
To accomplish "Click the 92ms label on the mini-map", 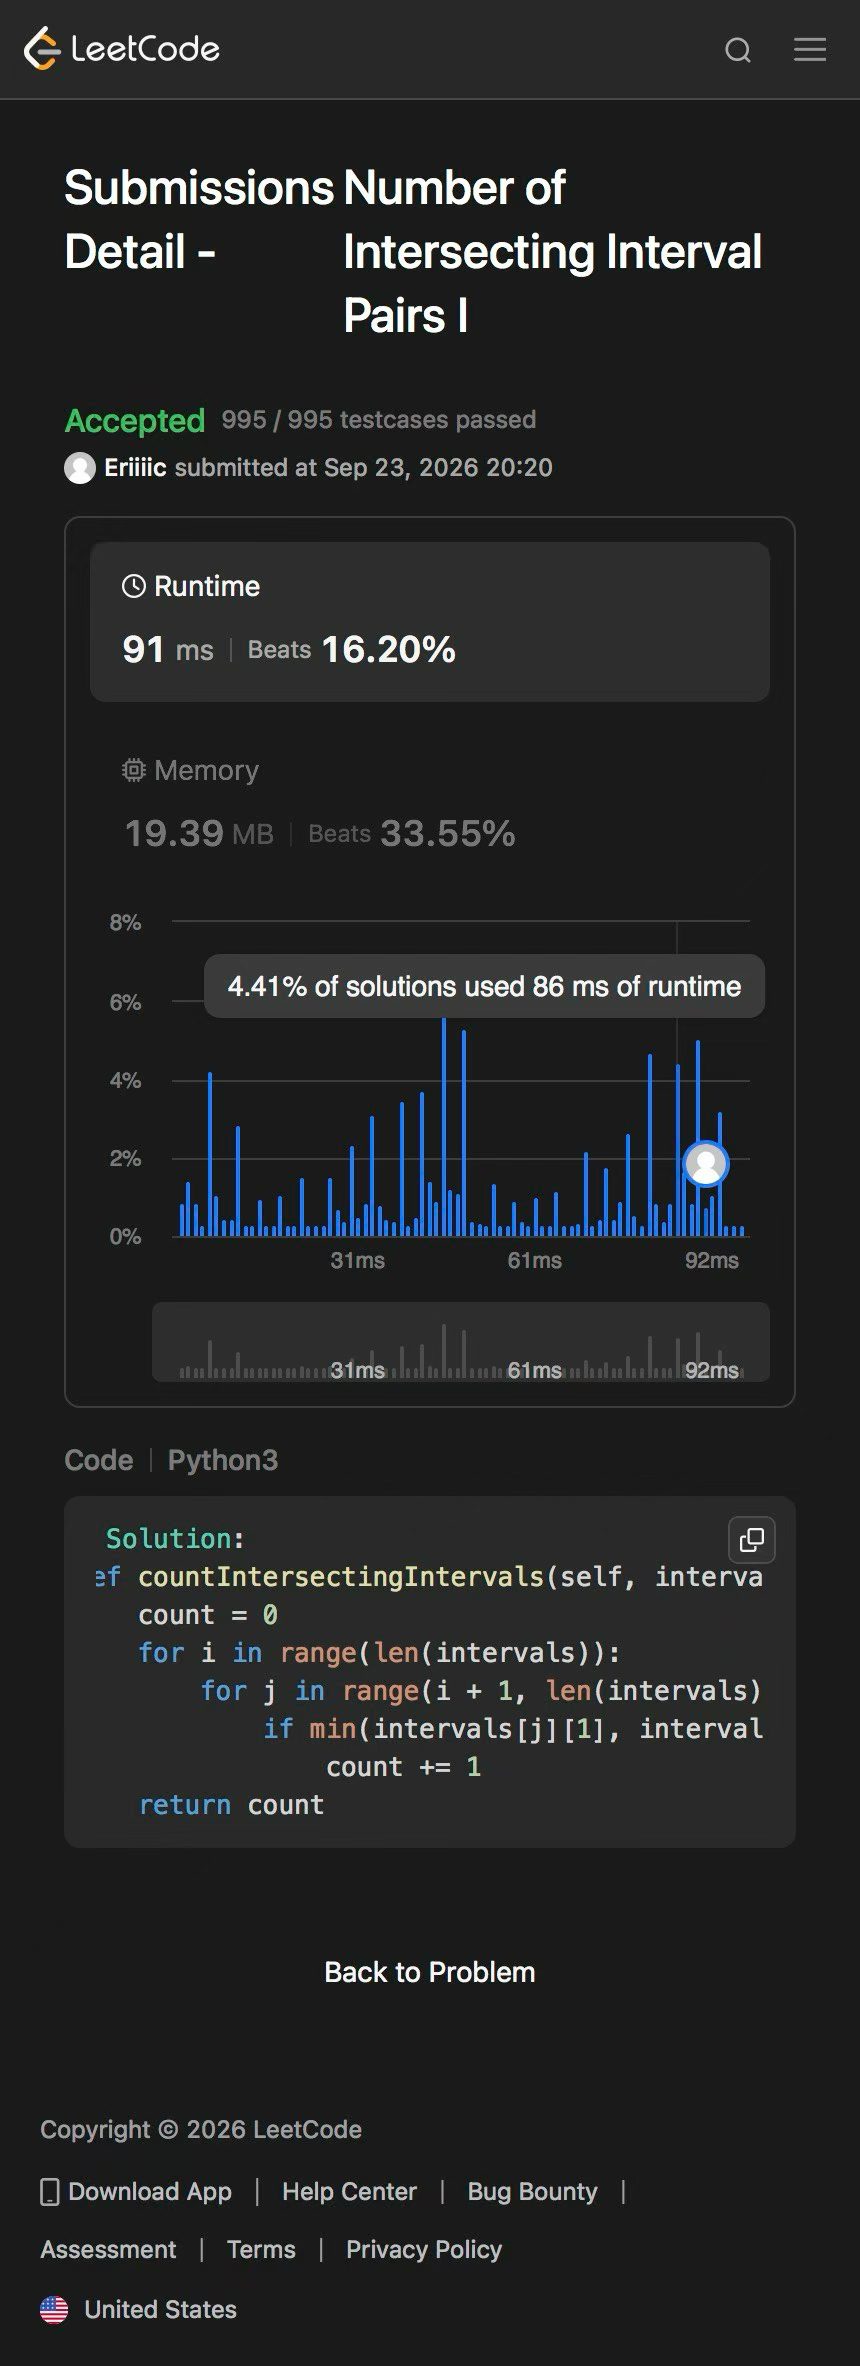I will click(712, 1370).
